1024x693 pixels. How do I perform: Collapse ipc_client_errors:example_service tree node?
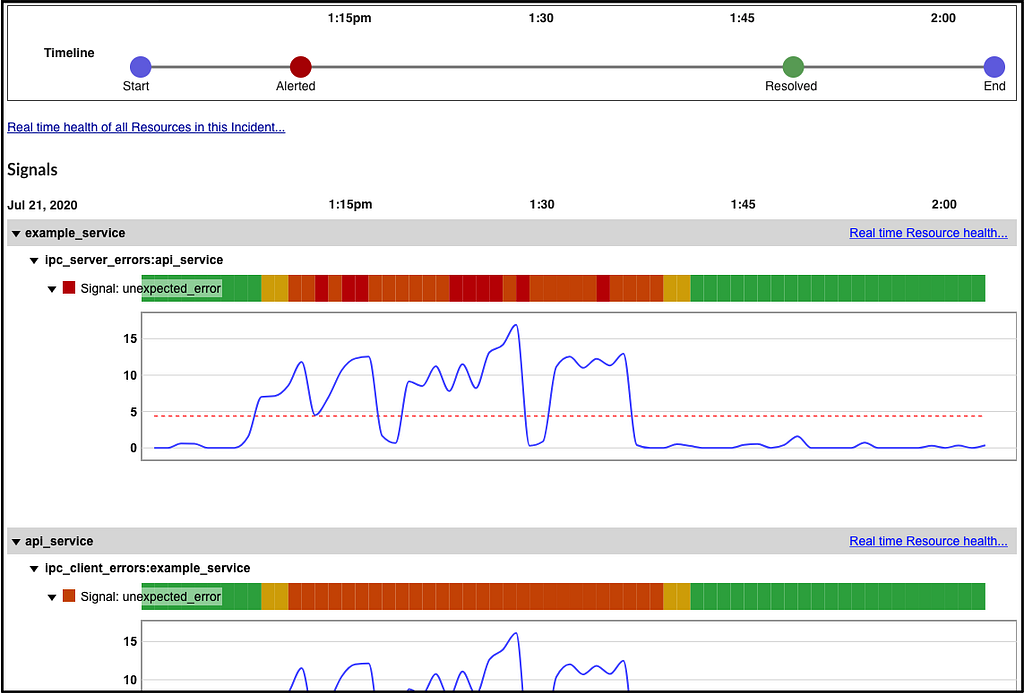point(34,569)
